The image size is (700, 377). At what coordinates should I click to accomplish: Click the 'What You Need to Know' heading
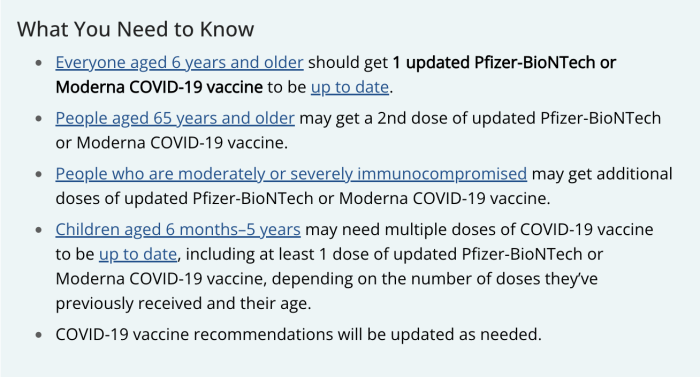(x=136, y=29)
